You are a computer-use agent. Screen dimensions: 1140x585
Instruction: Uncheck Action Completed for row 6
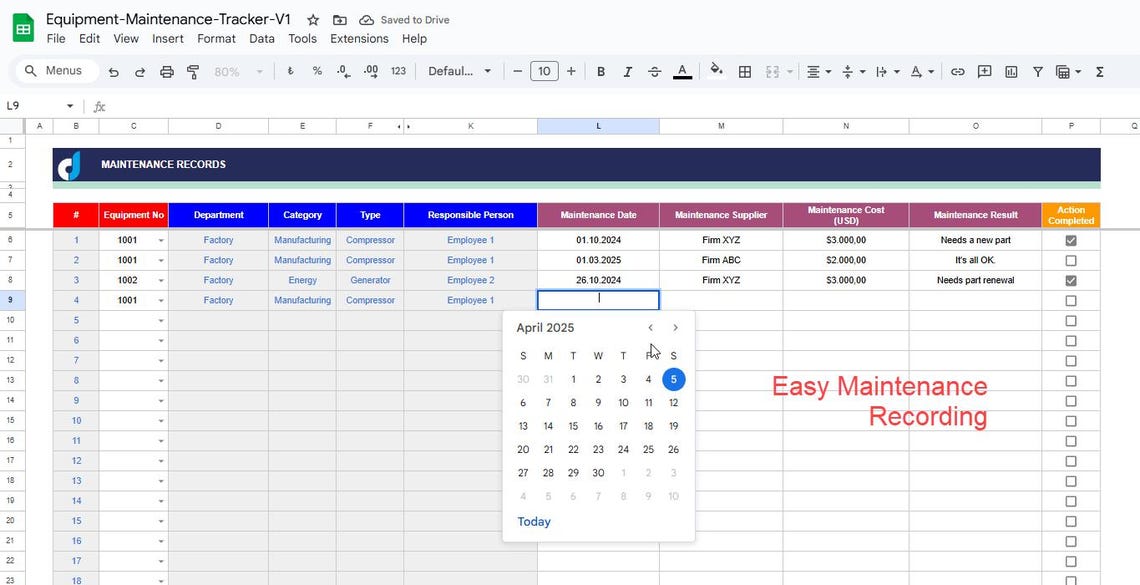point(1071,240)
